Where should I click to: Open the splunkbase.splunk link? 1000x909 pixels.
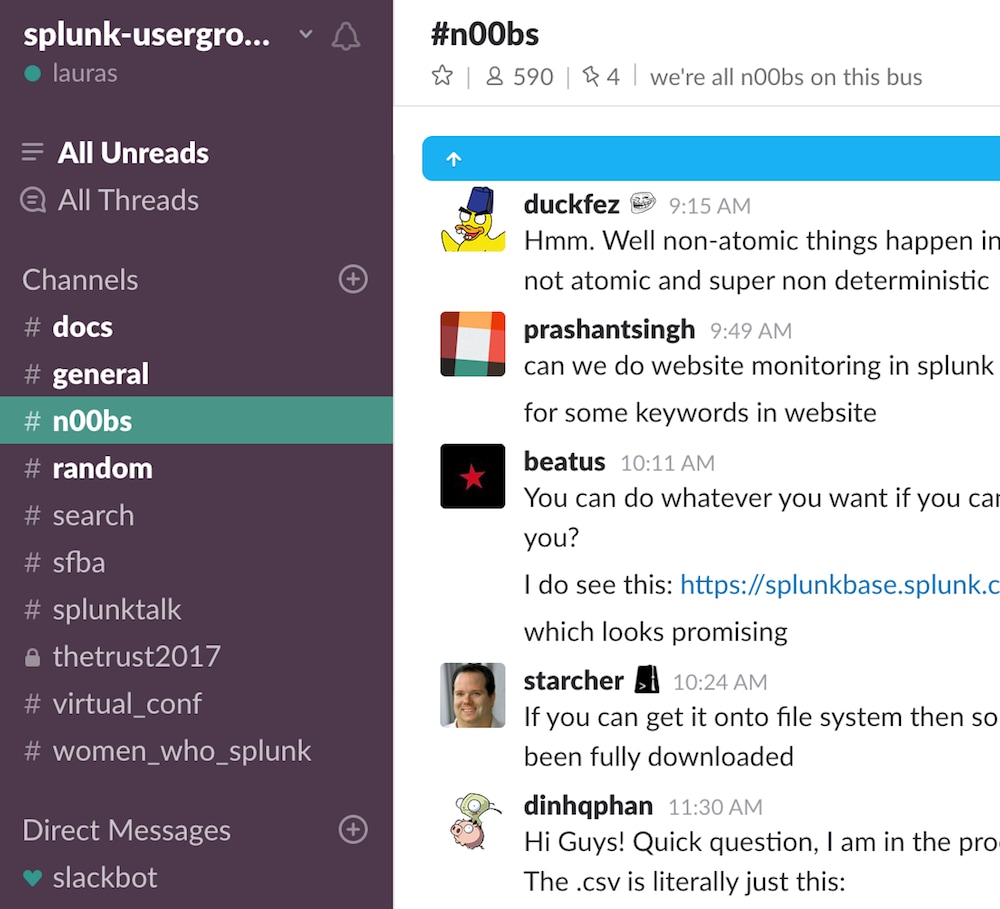pyautogui.click(x=840, y=584)
